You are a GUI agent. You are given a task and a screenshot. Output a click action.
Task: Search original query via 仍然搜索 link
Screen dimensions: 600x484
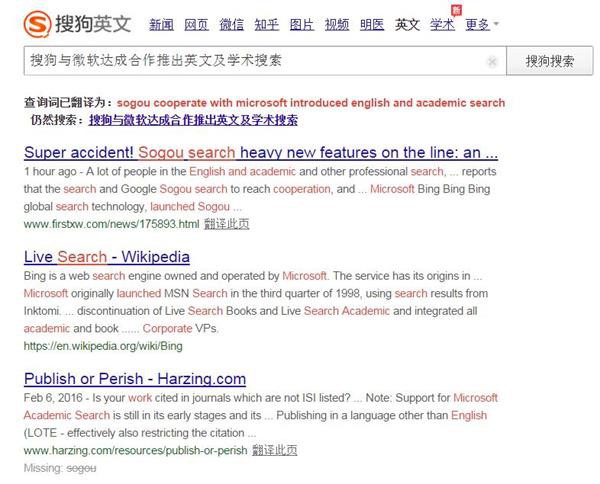193,120
